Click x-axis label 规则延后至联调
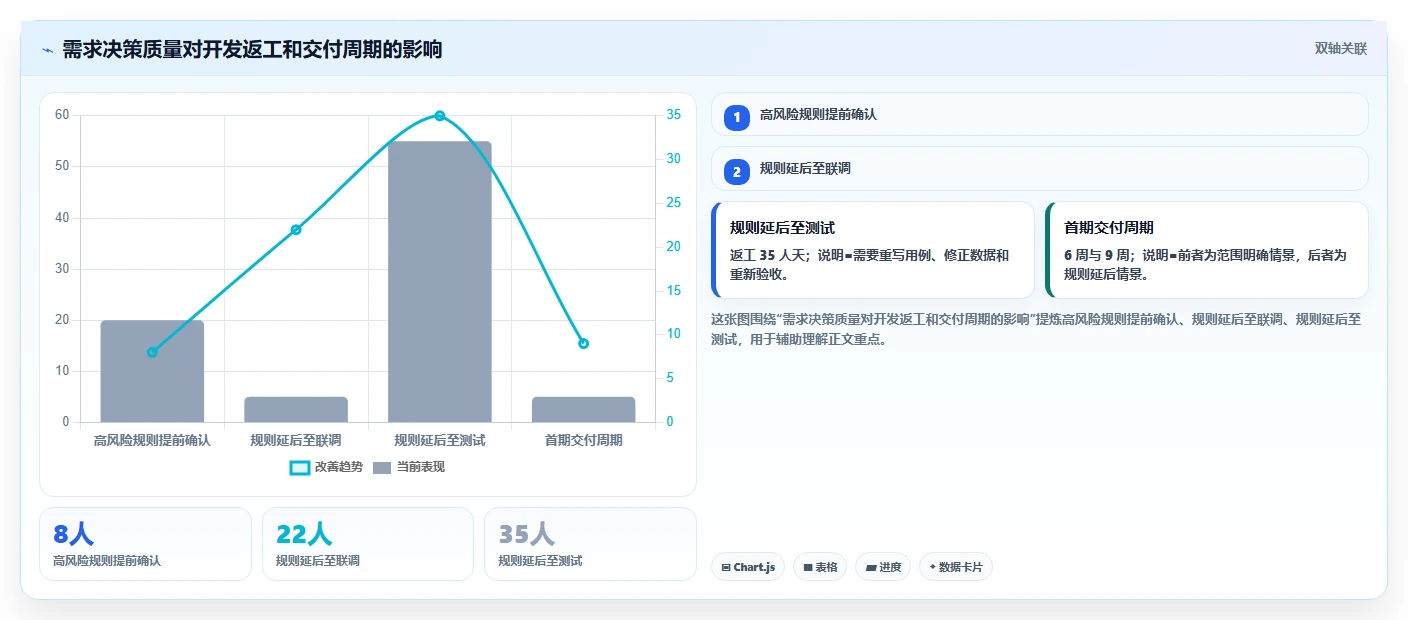The image size is (1408, 620). click(x=296, y=440)
